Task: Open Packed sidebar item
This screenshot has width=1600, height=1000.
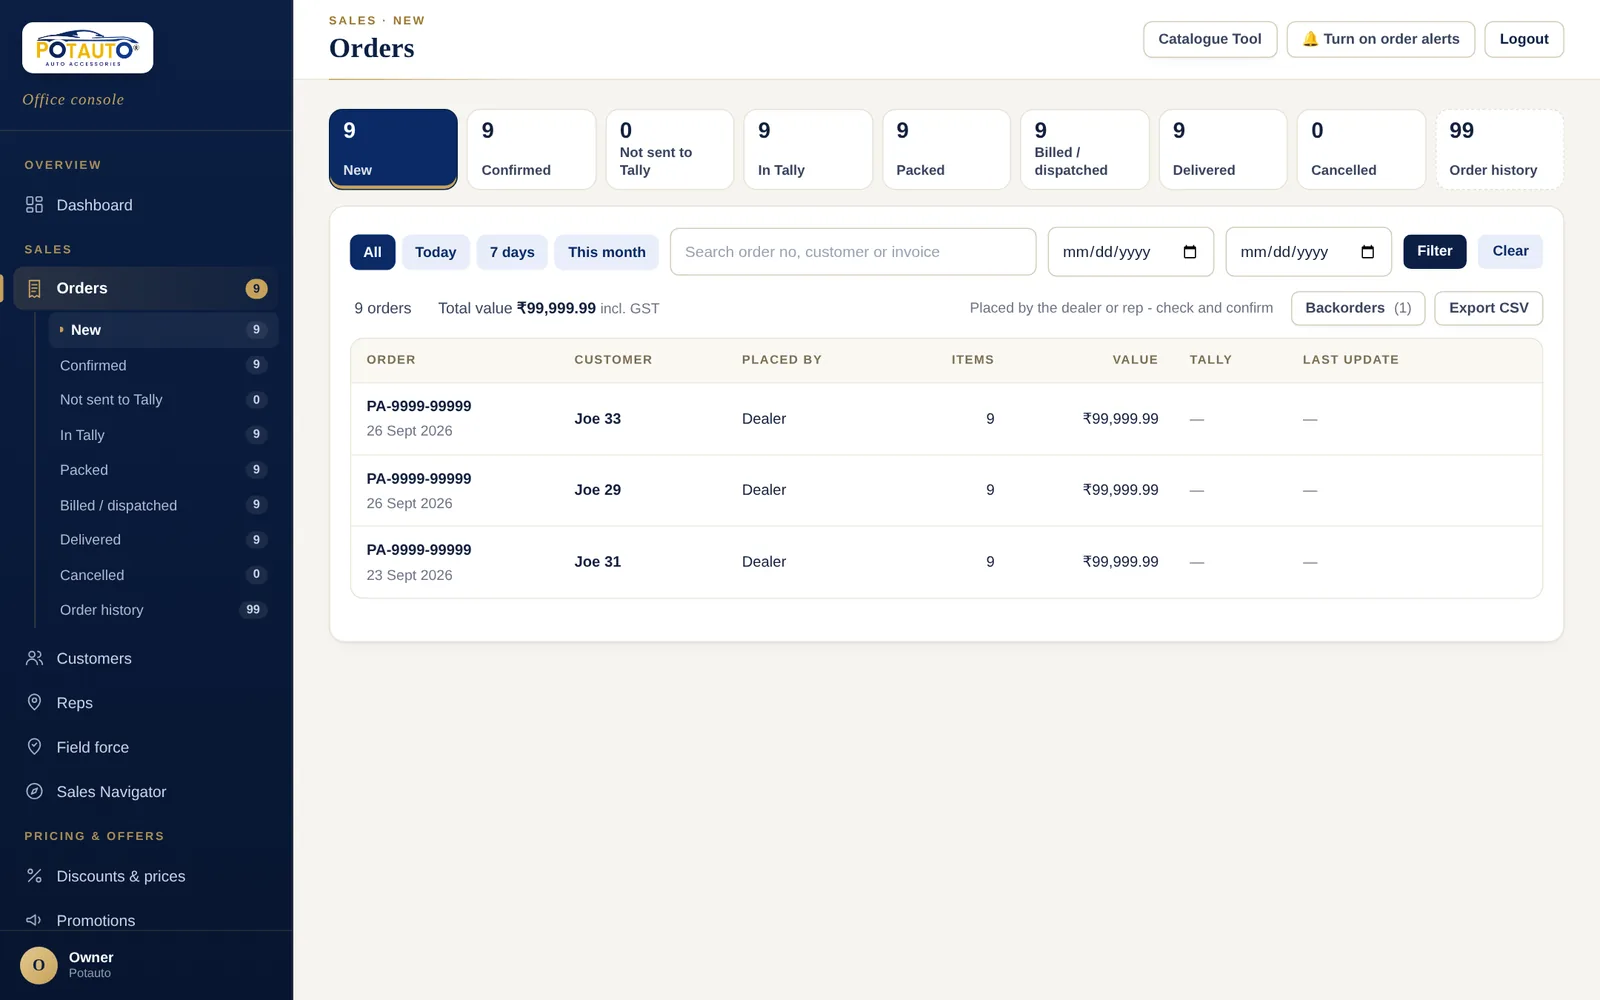Action: point(163,470)
